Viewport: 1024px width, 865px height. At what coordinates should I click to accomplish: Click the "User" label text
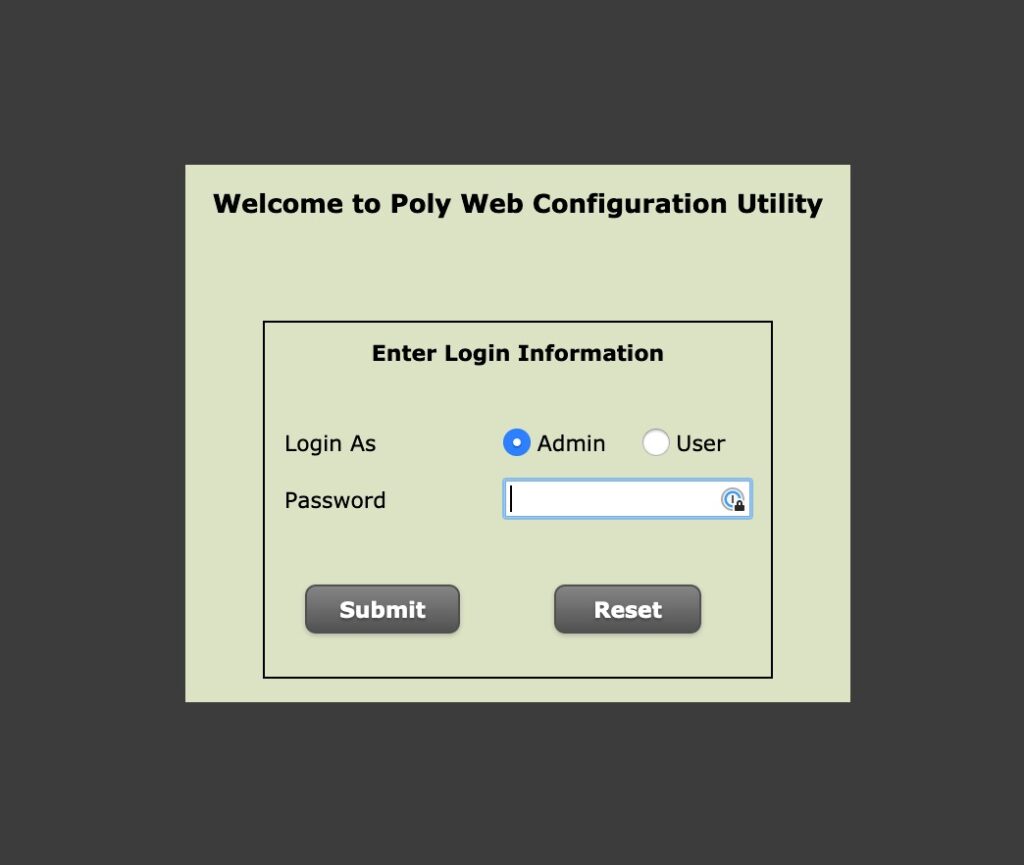click(x=701, y=443)
